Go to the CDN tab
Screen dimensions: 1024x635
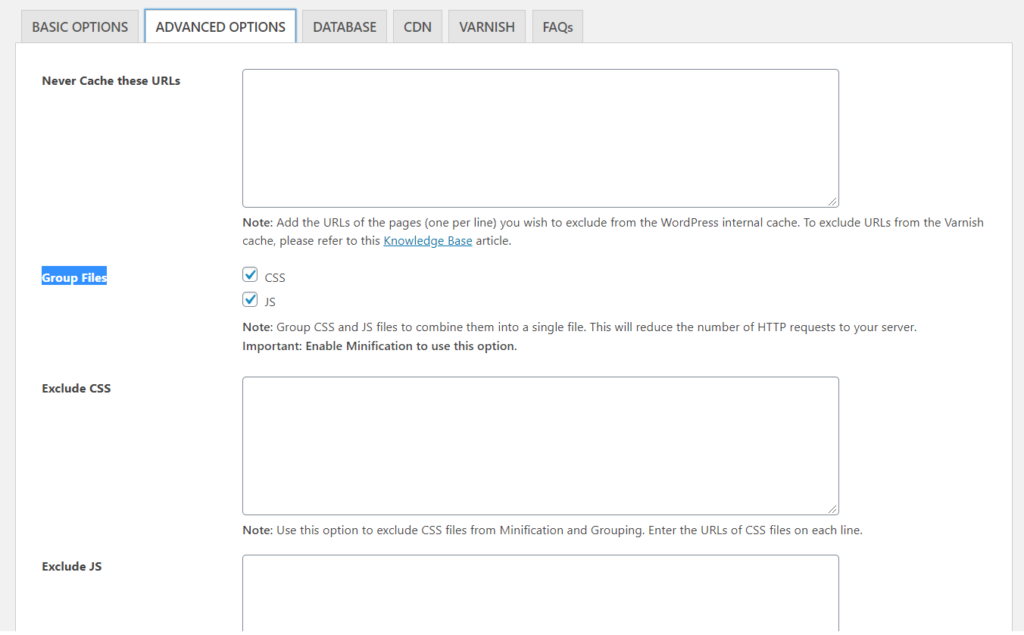tap(417, 27)
